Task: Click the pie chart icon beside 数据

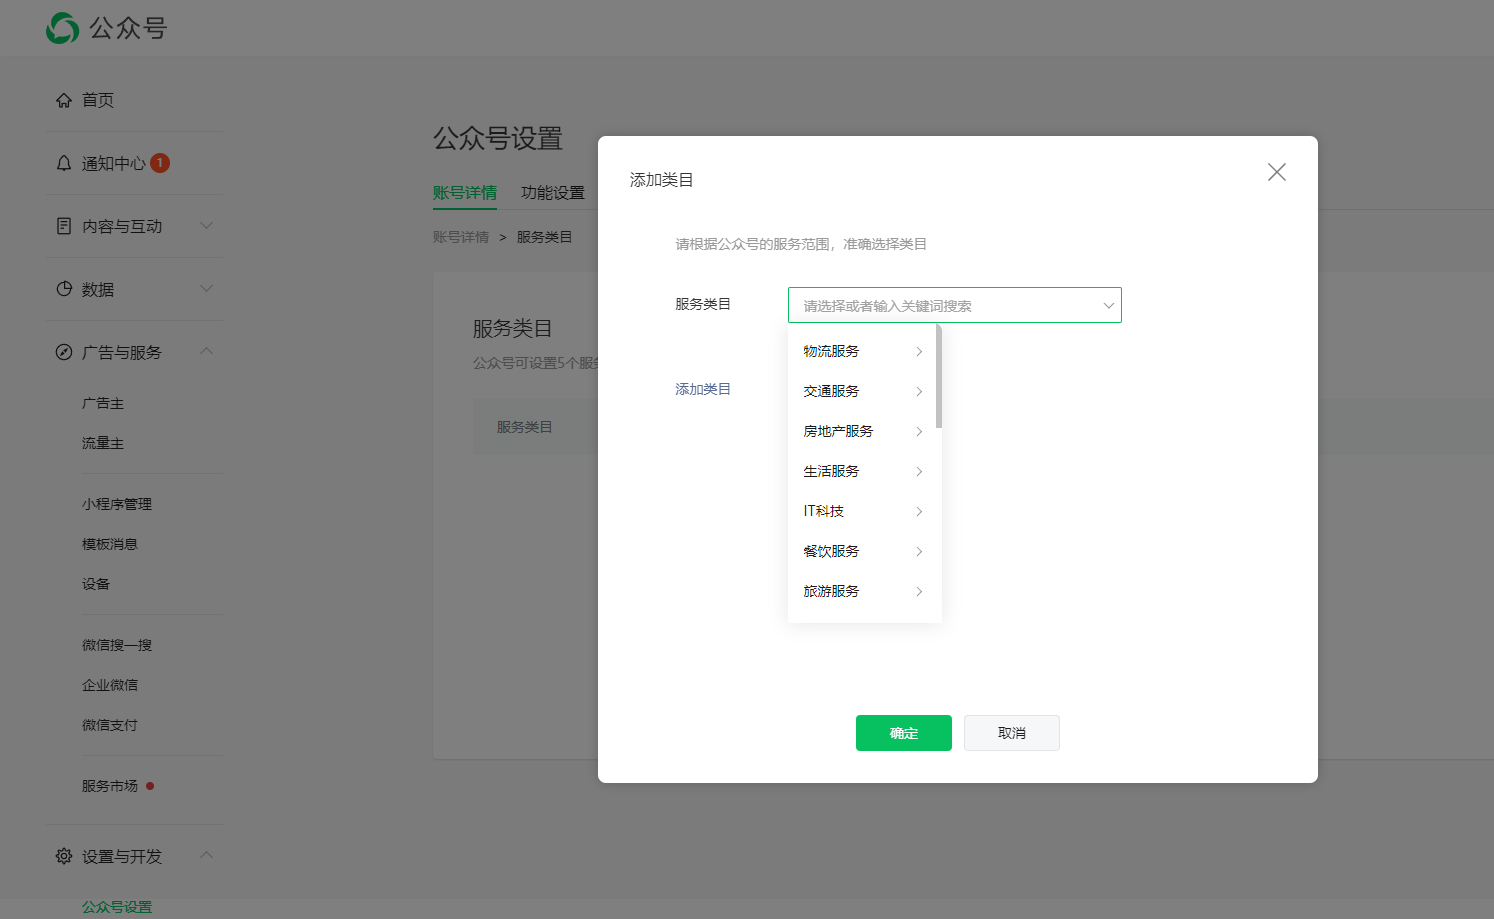Action: (64, 289)
